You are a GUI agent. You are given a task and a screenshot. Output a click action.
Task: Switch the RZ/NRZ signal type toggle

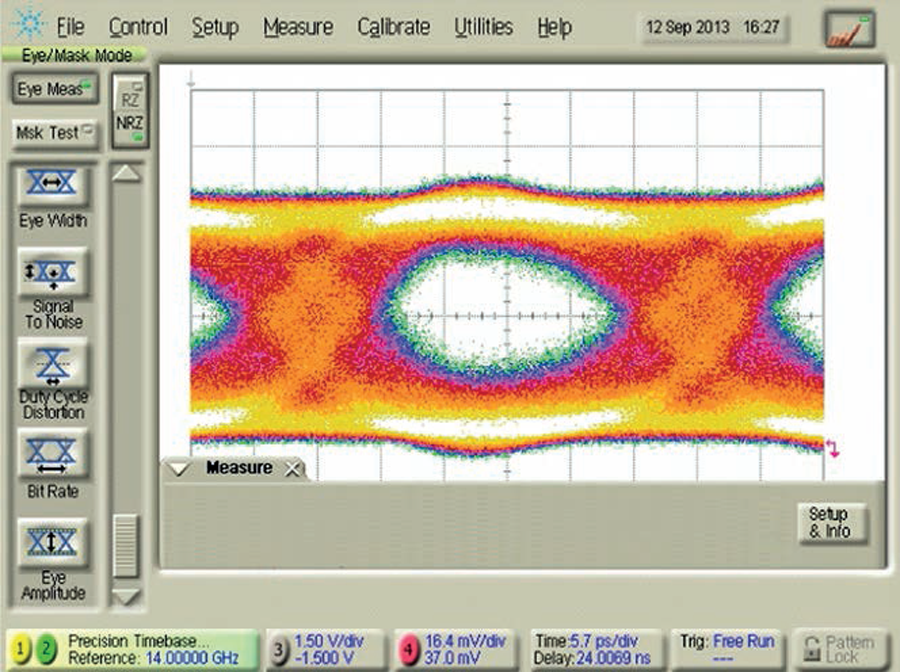130,111
